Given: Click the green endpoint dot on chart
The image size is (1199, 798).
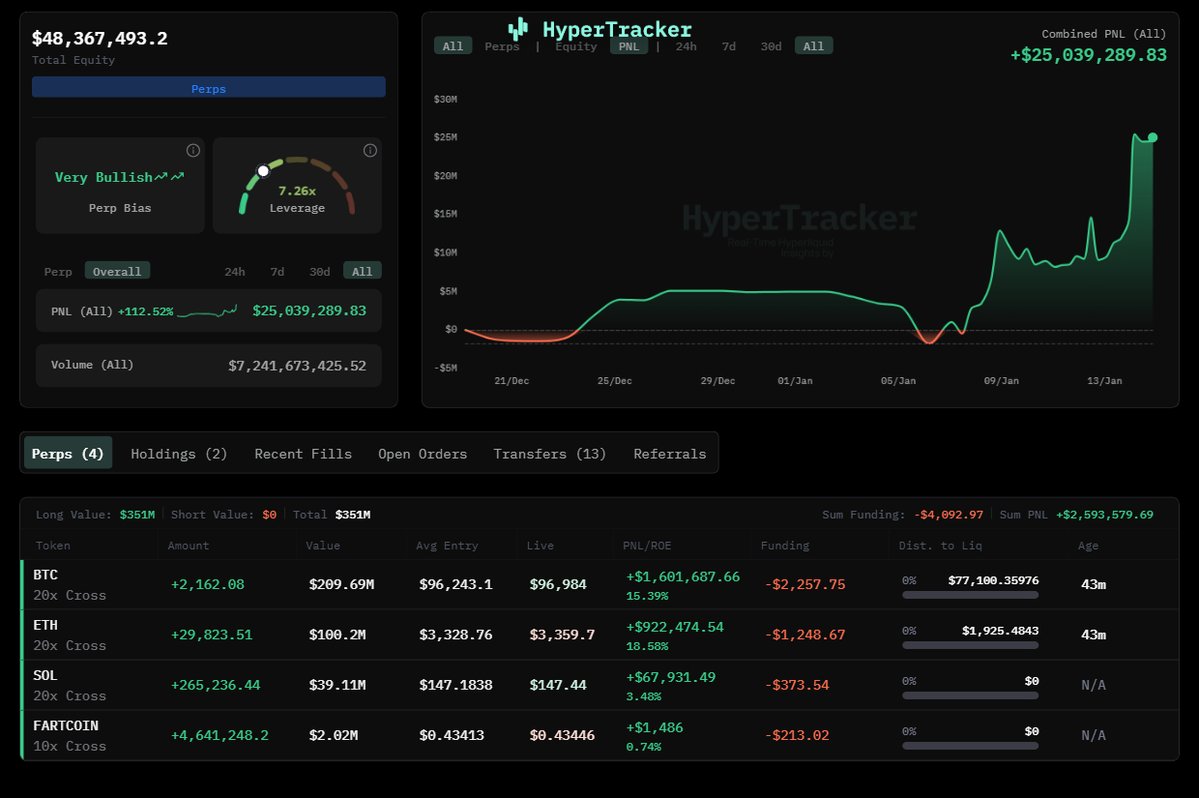Looking at the screenshot, I should 1152,138.
